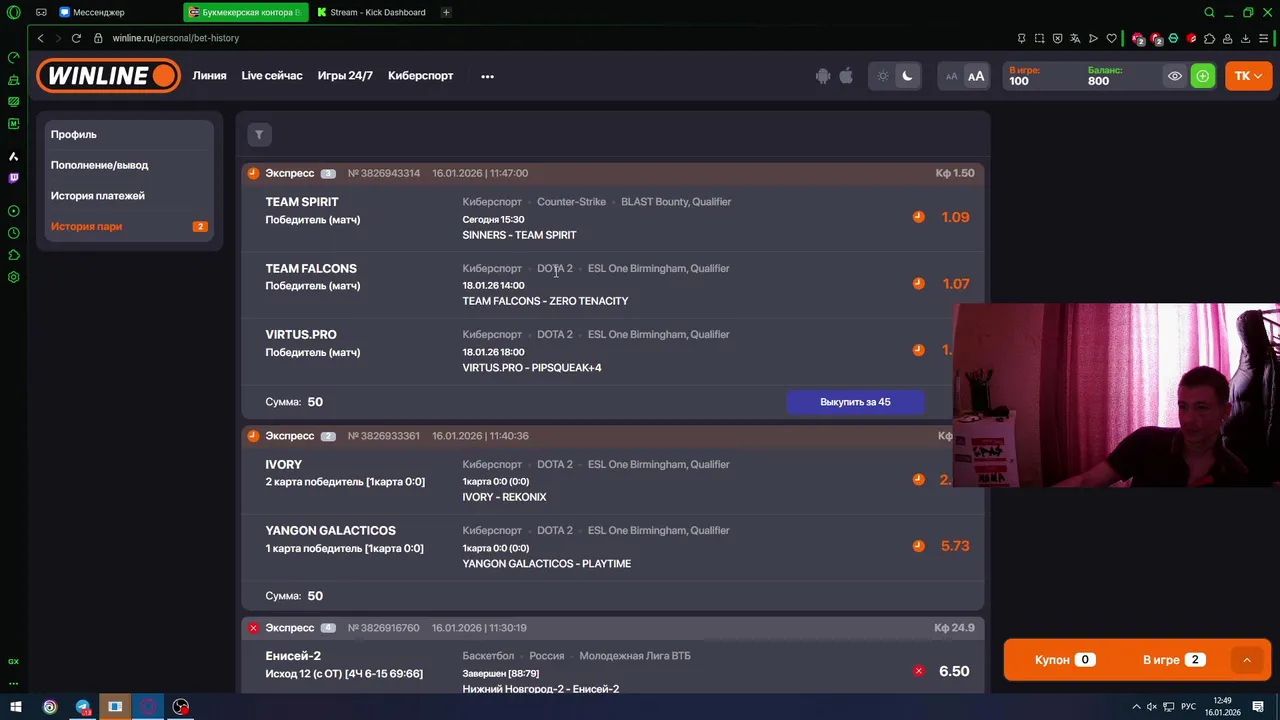Open the browser tab search icon

click(1209, 12)
